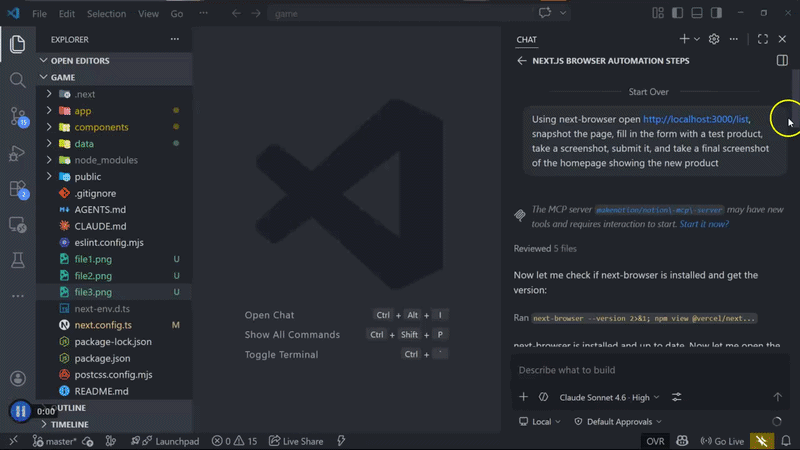
Task: Open the Edit menu
Action: [67, 14]
